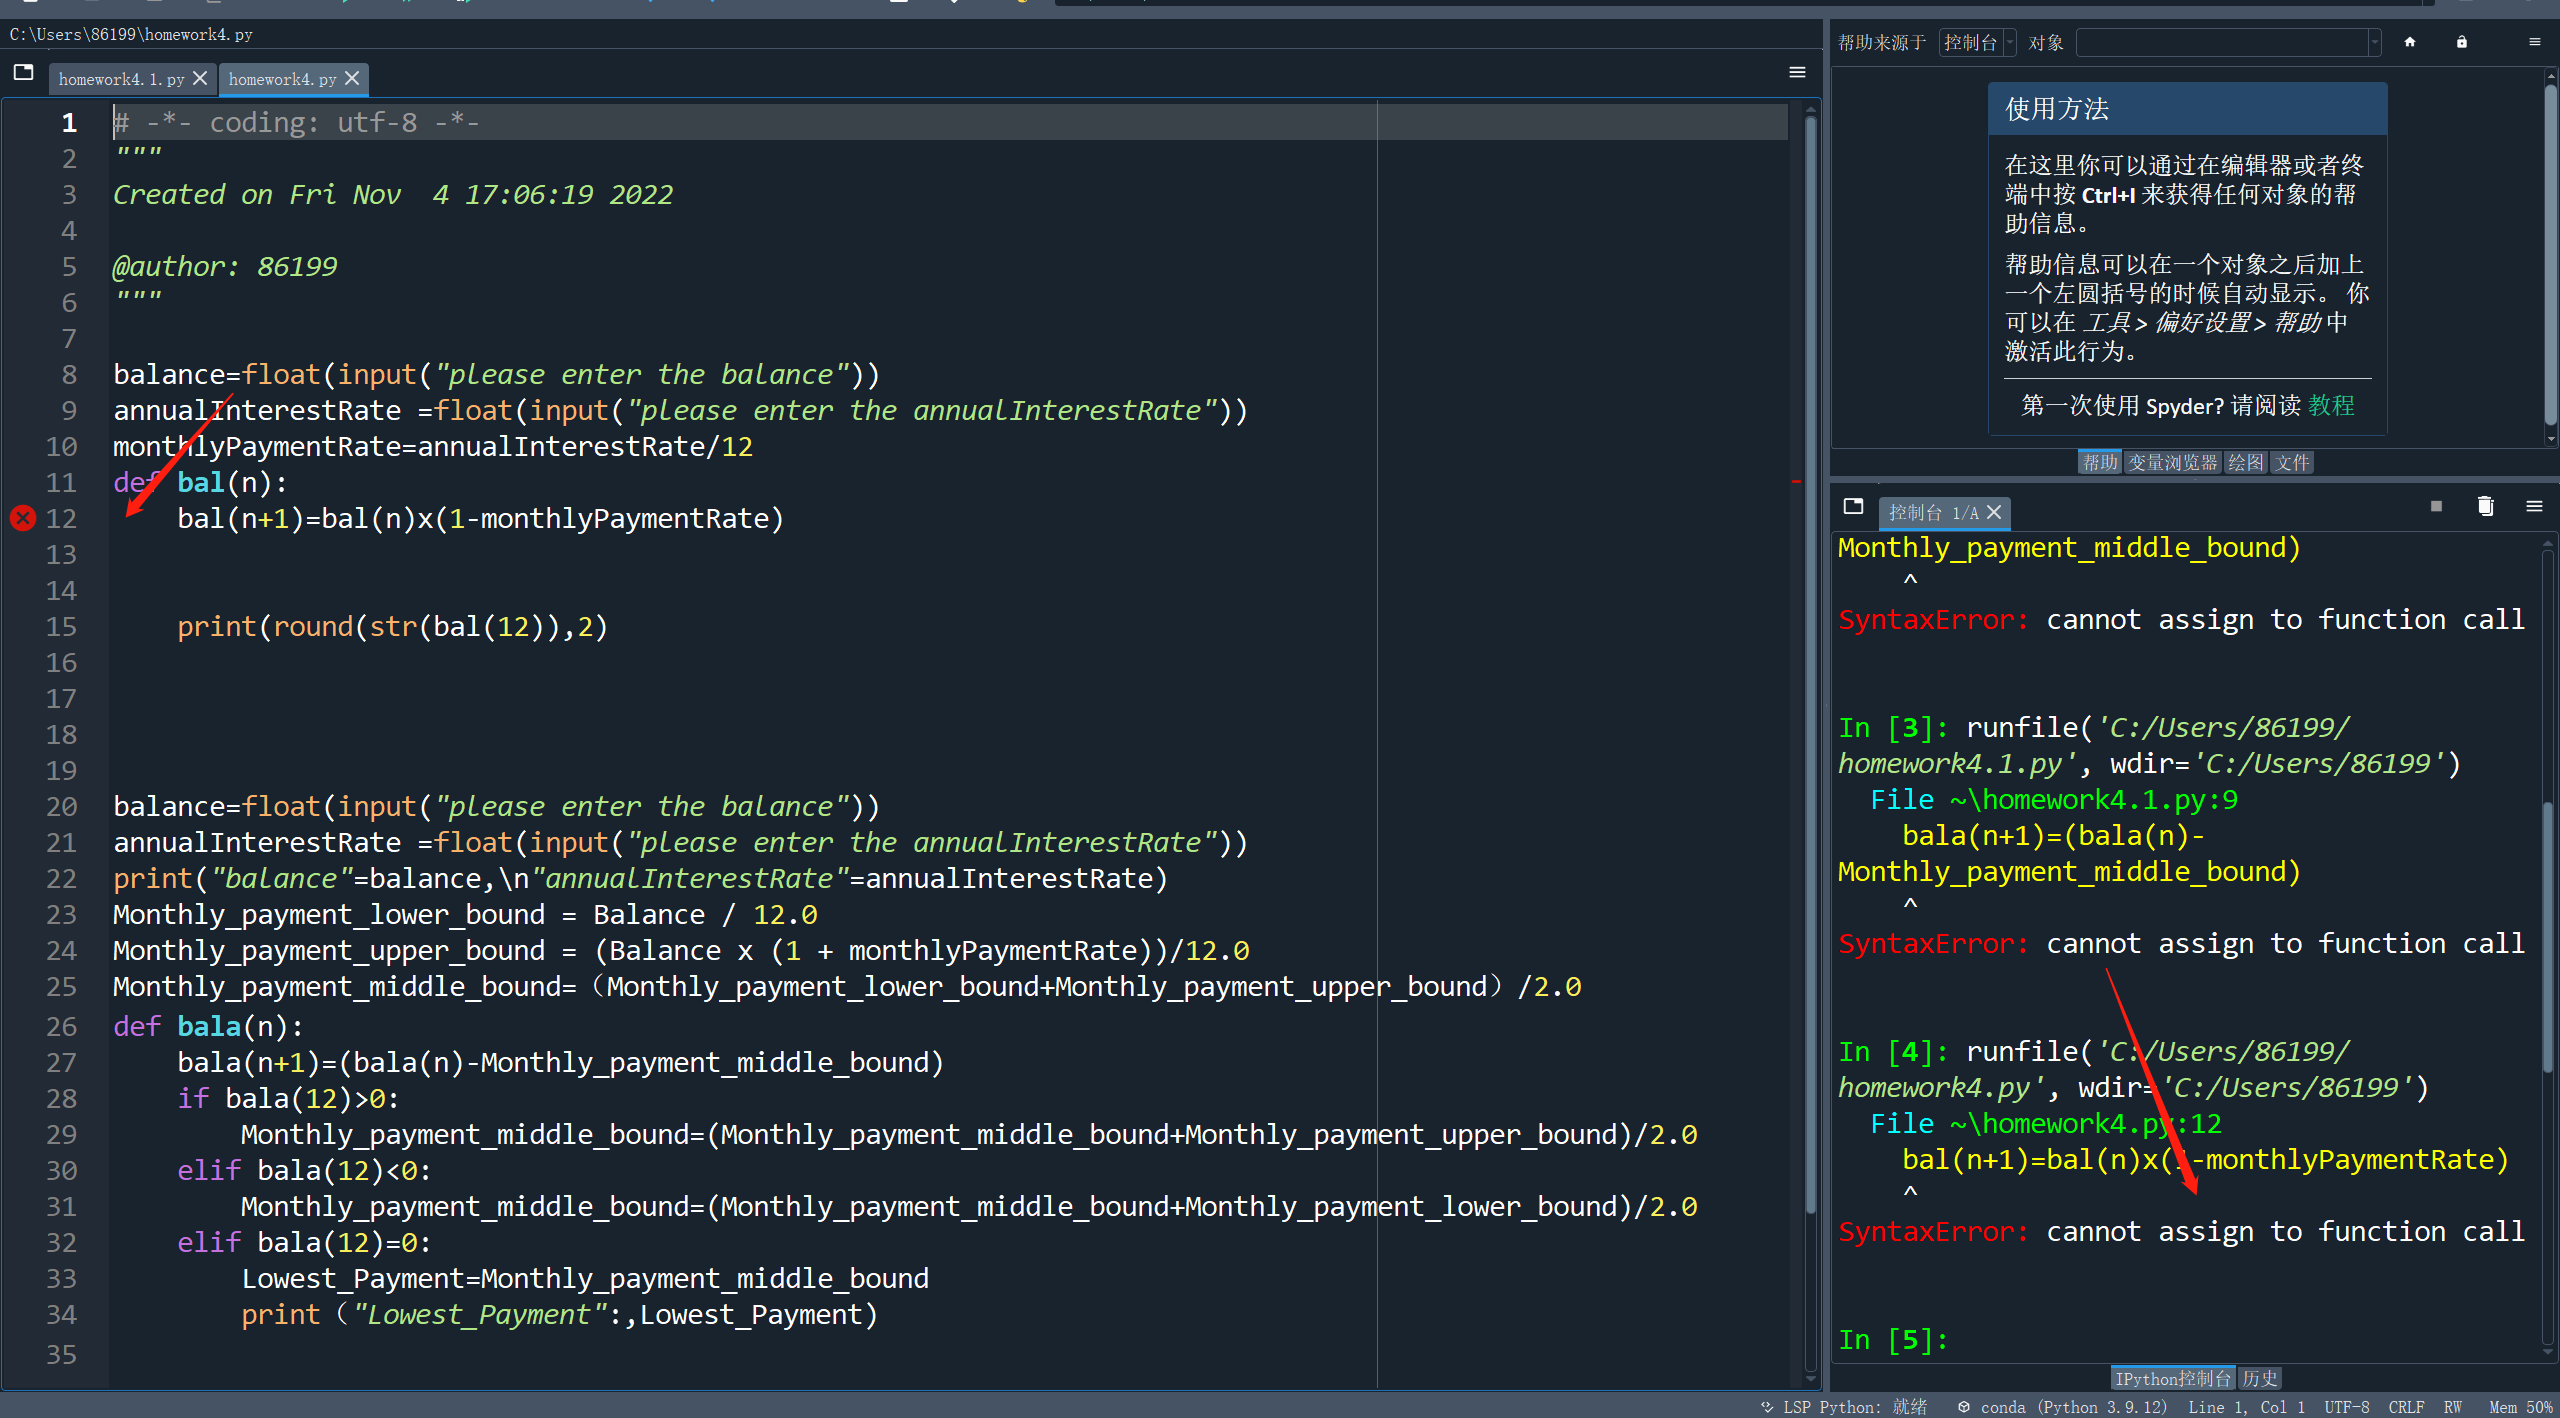
Task: Click the file path C:\Users\86199\homework4.py
Action: [x=131, y=34]
